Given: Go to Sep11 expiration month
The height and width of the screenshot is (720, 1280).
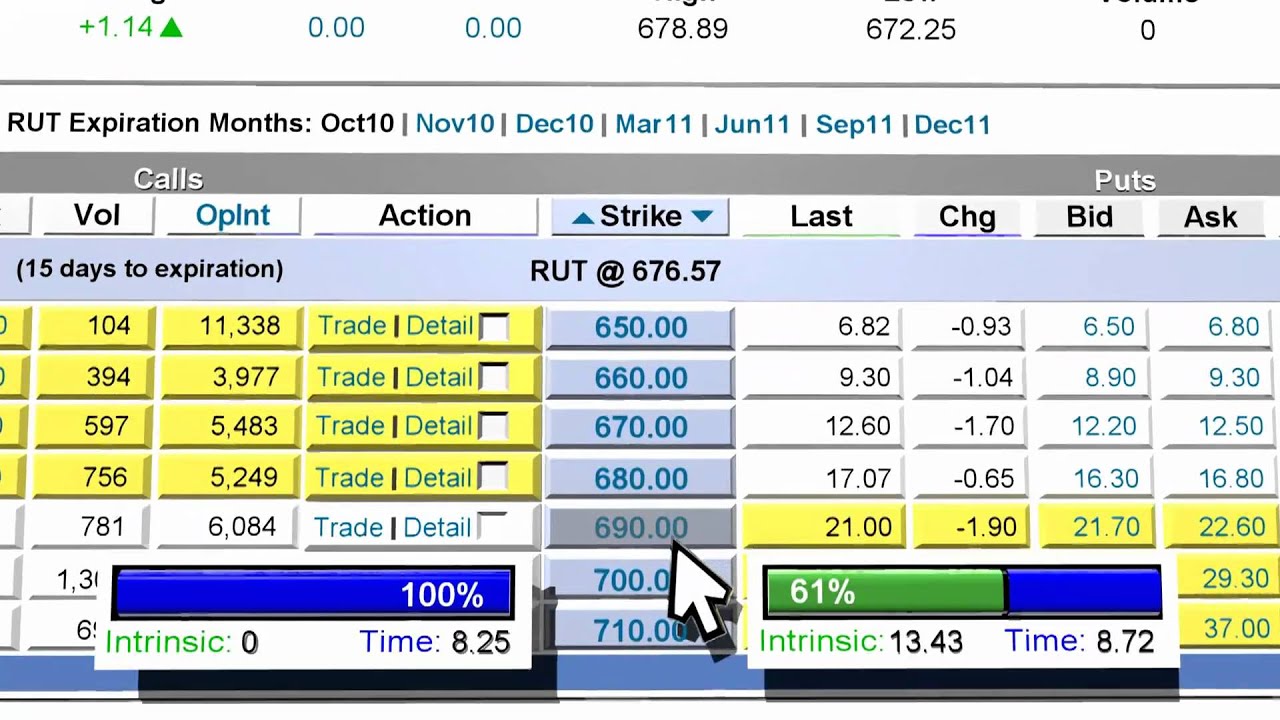Looking at the screenshot, I should click(854, 124).
